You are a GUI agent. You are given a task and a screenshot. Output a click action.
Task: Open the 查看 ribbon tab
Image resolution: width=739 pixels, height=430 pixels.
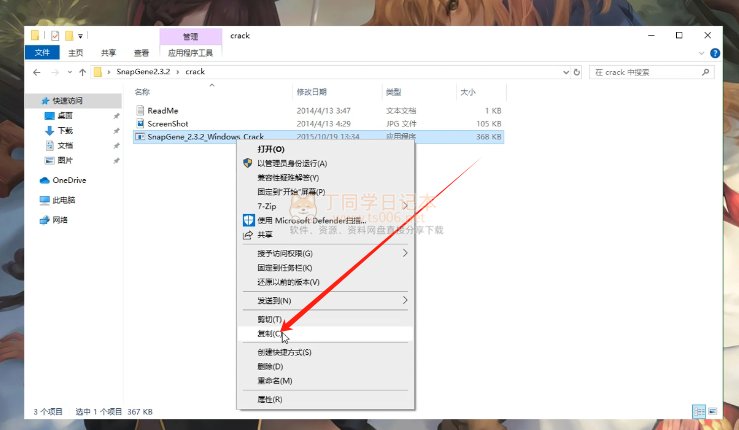(x=141, y=53)
